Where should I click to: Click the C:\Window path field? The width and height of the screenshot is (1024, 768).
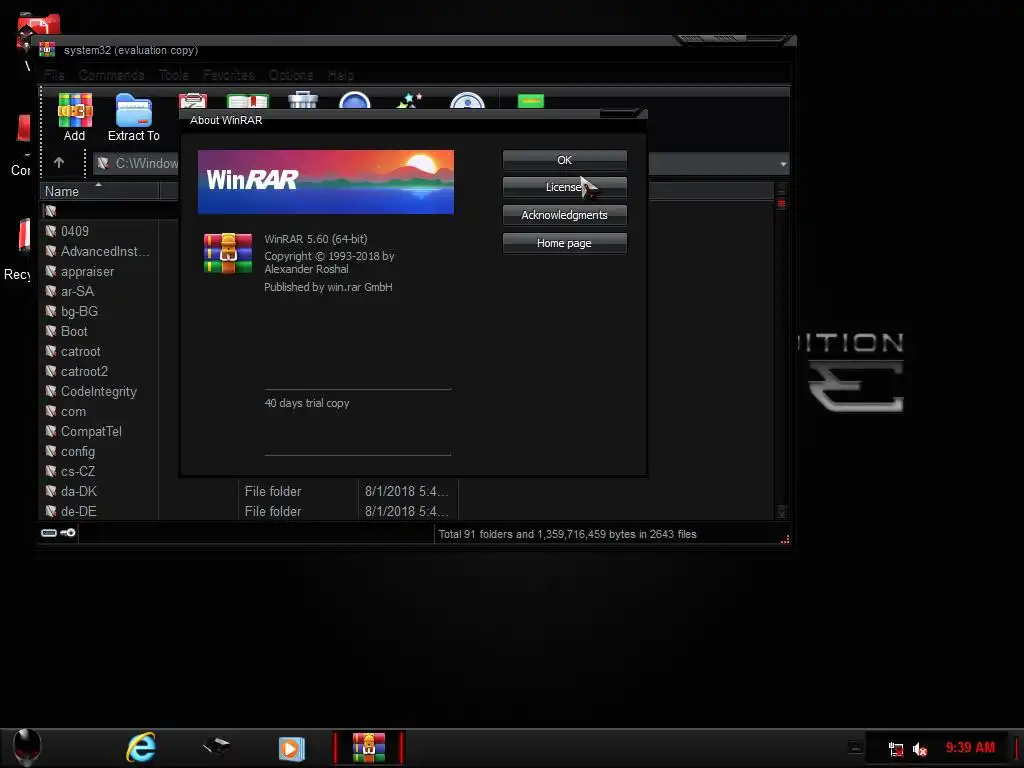(x=136, y=163)
